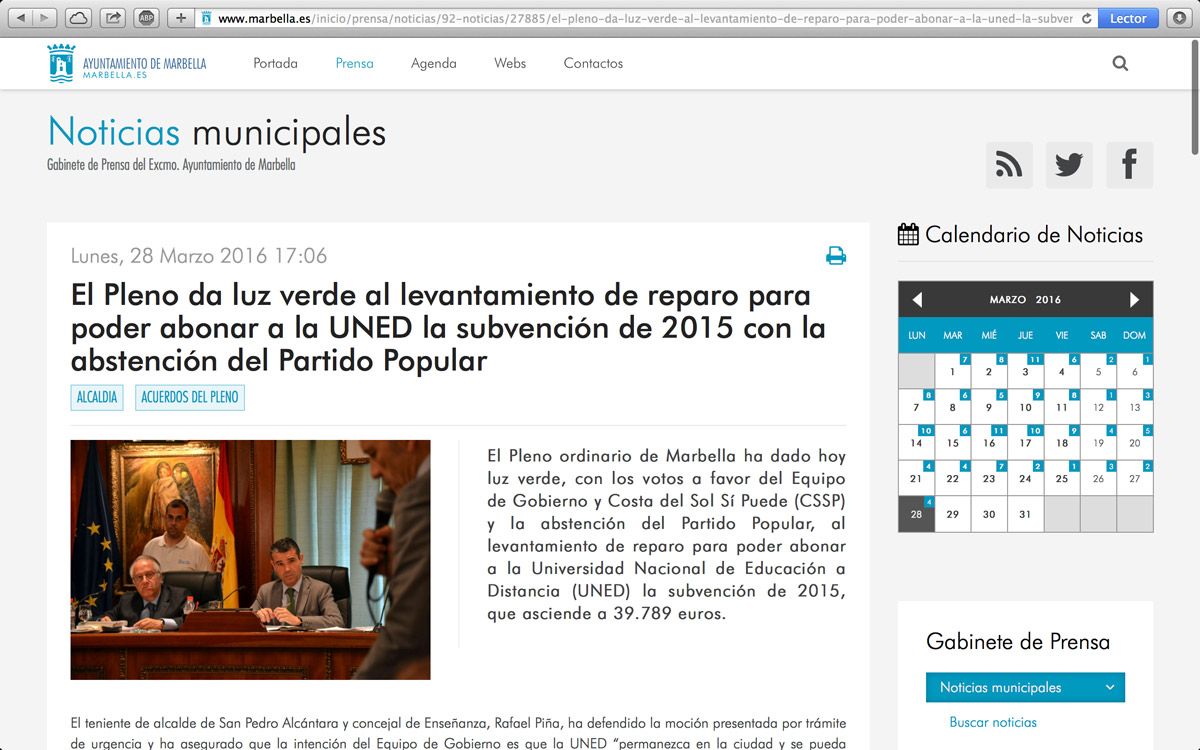Open the RSS feed icon
The height and width of the screenshot is (750, 1200).
point(1009,165)
